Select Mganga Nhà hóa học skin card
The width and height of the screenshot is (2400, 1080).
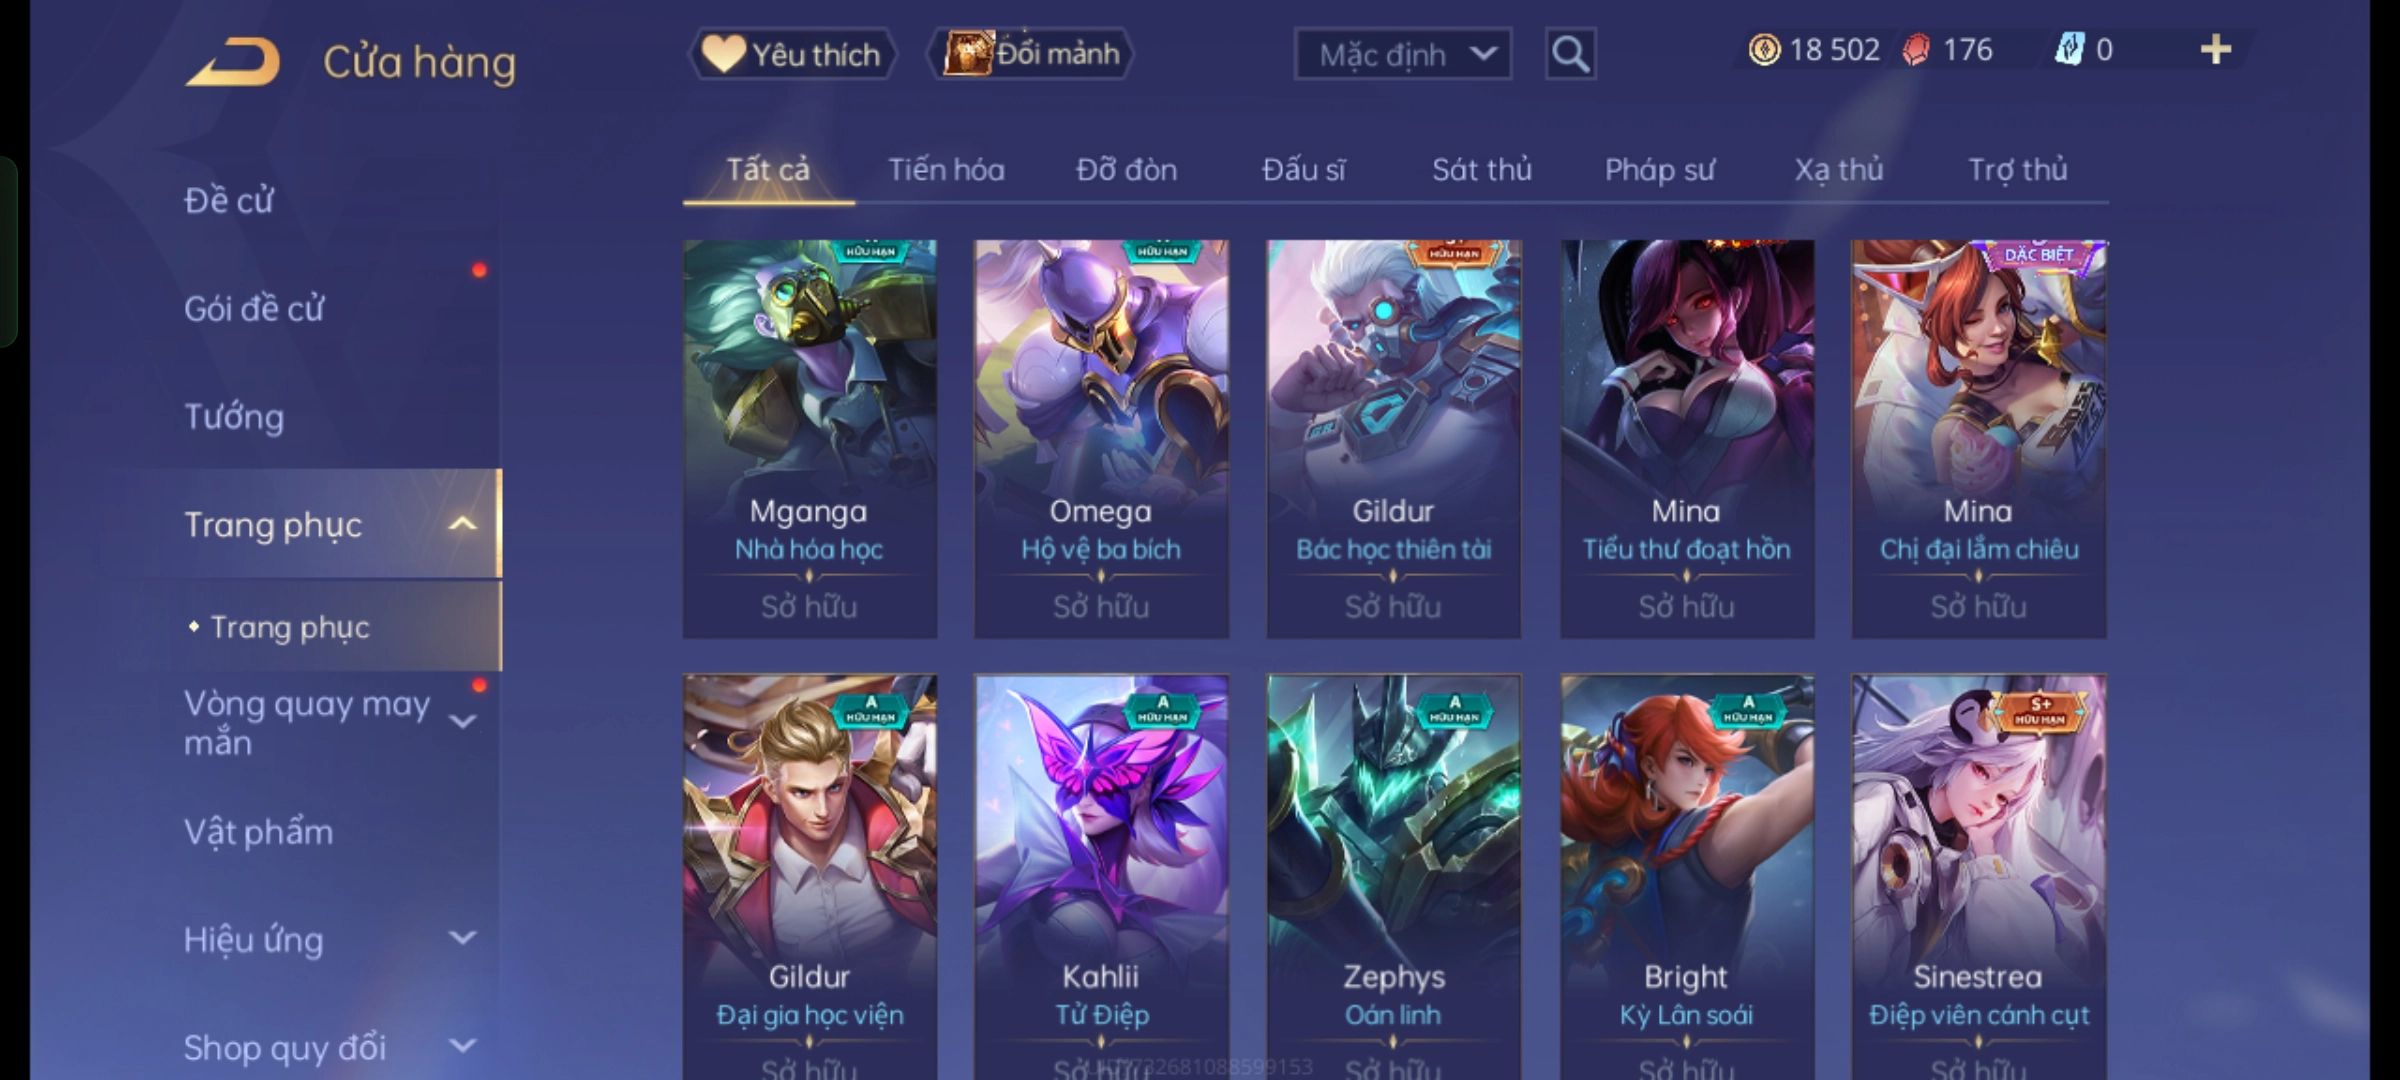809,438
